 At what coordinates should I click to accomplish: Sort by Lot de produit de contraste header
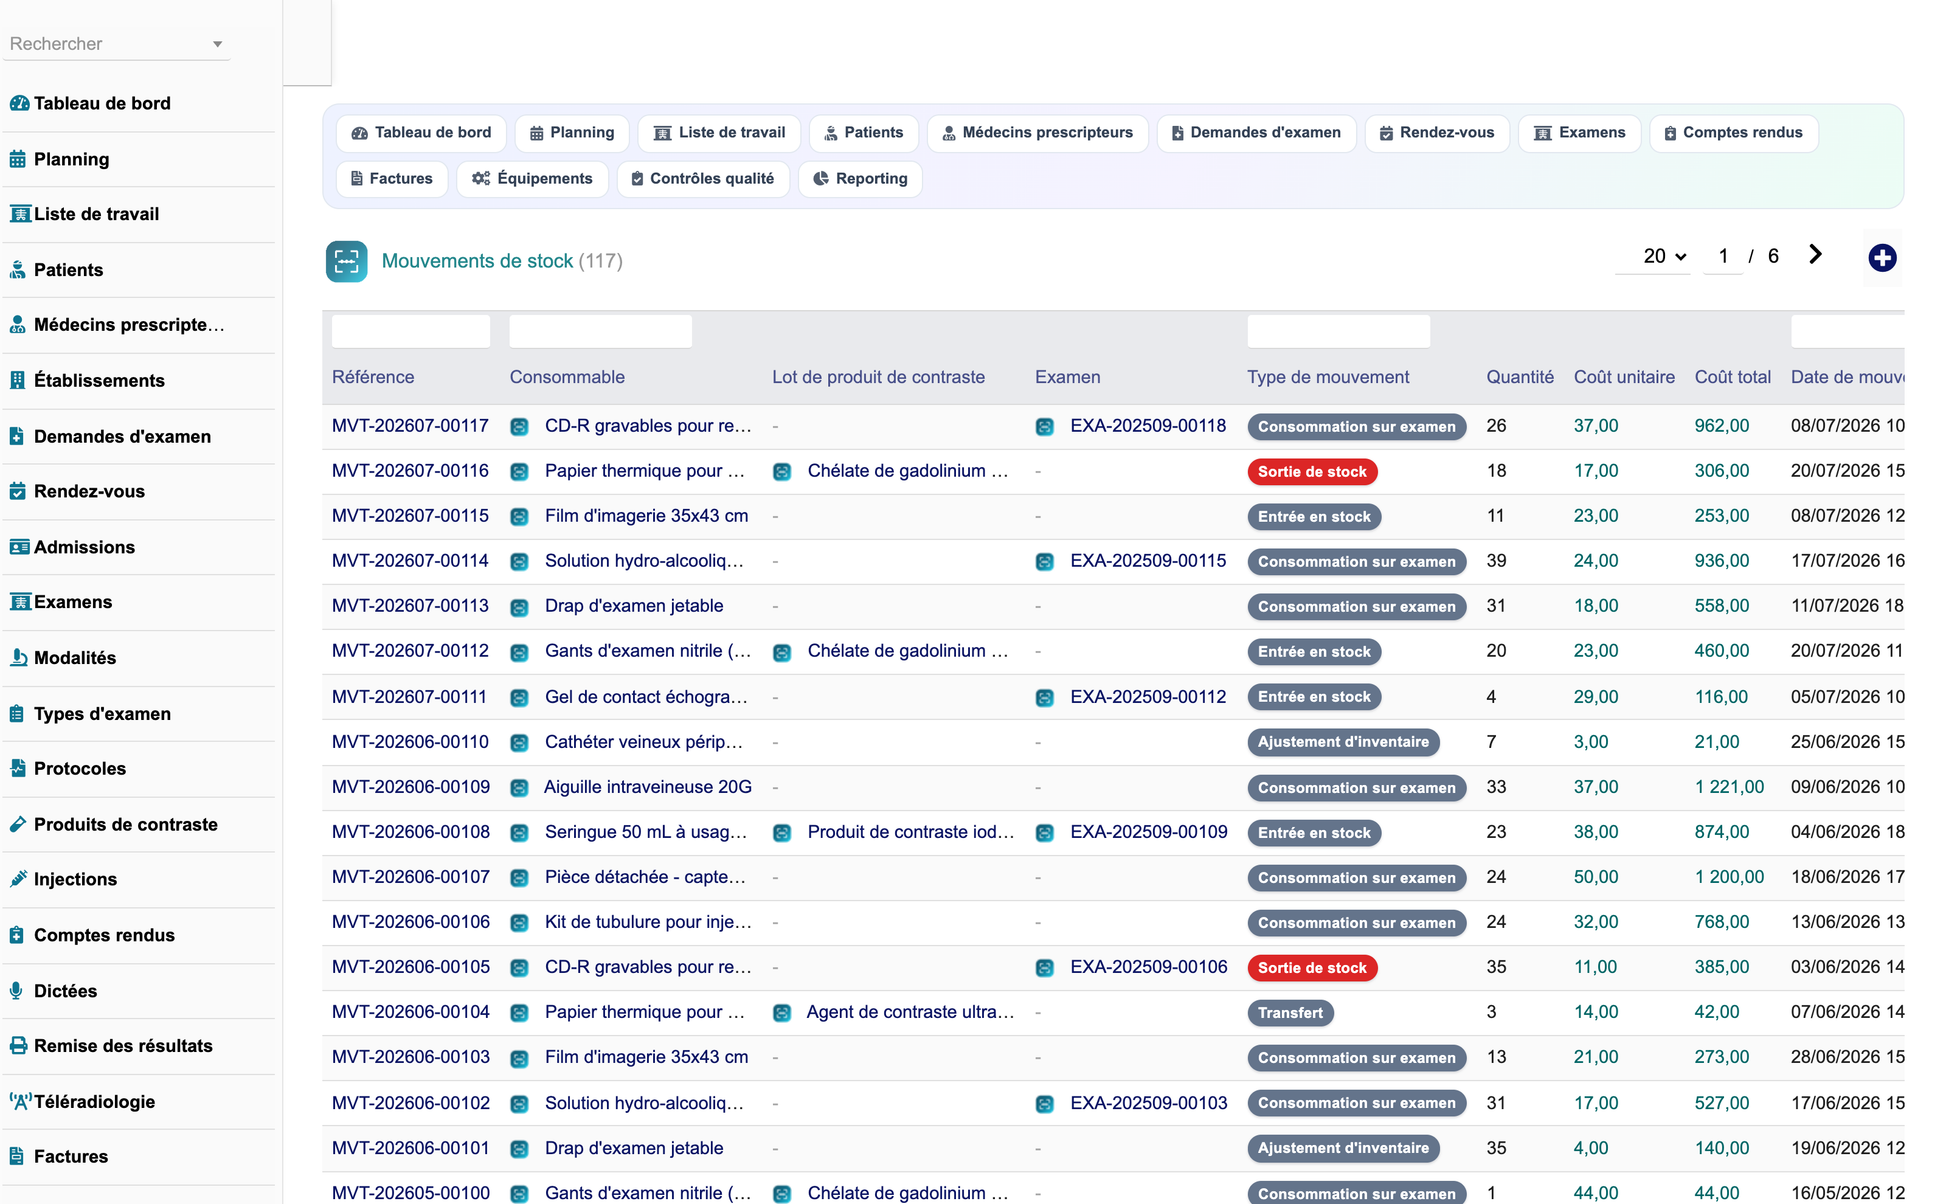[x=878, y=377]
